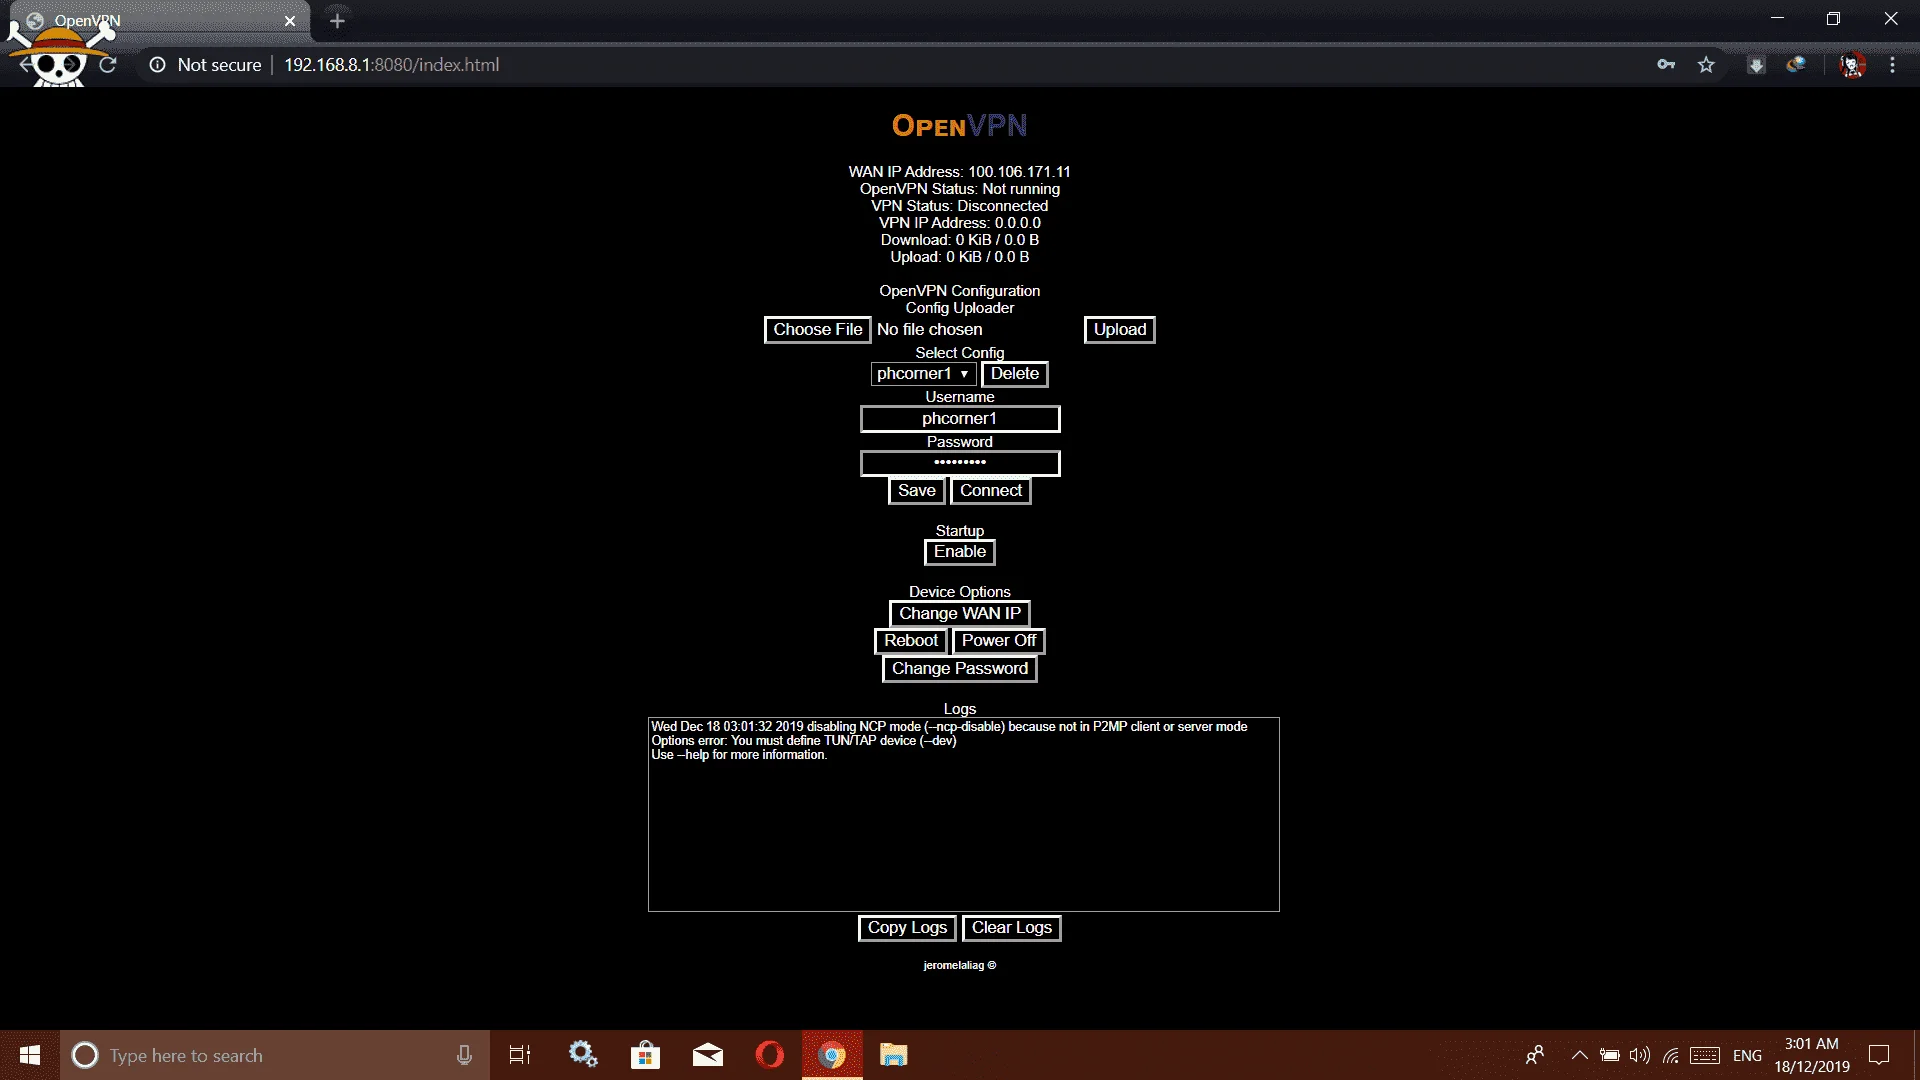The height and width of the screenshot is (1080, 1920).
Task: Show hidden system tray icons
Action: click(1580, 1055)
